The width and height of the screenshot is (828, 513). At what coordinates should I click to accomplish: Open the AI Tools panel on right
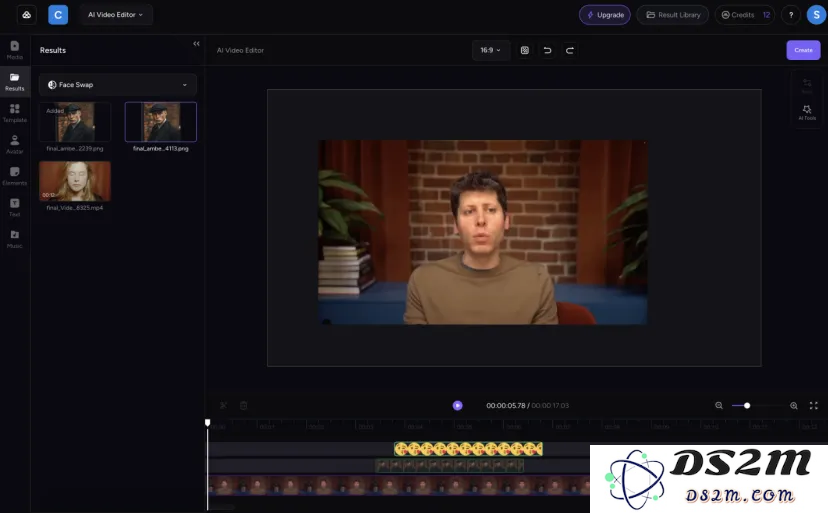coord(807,112)
